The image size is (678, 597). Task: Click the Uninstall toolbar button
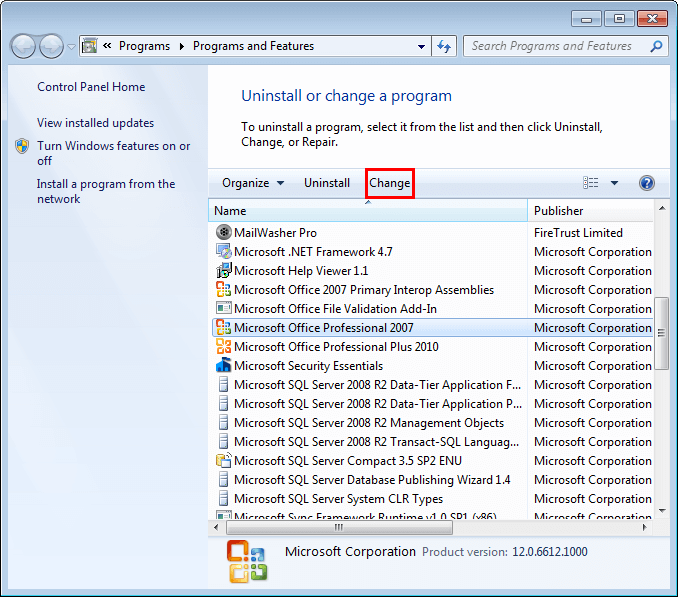327,183
